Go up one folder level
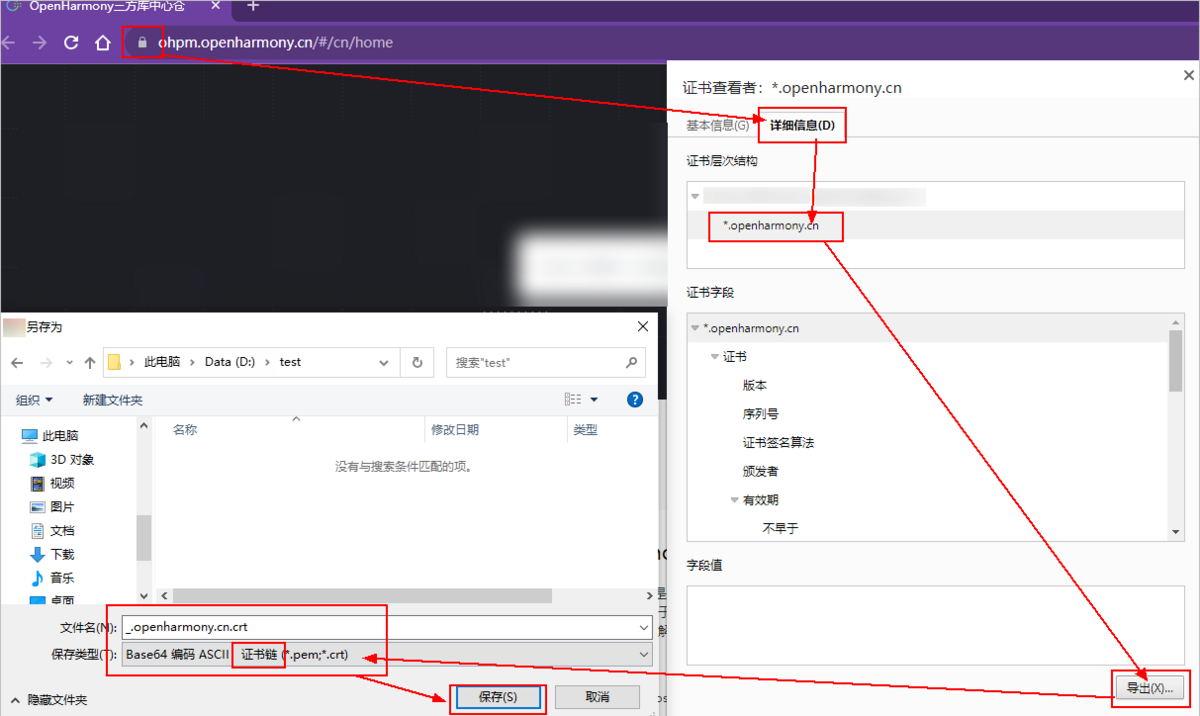The height and width of the screenshot is (716, 1200). [90, 362]
